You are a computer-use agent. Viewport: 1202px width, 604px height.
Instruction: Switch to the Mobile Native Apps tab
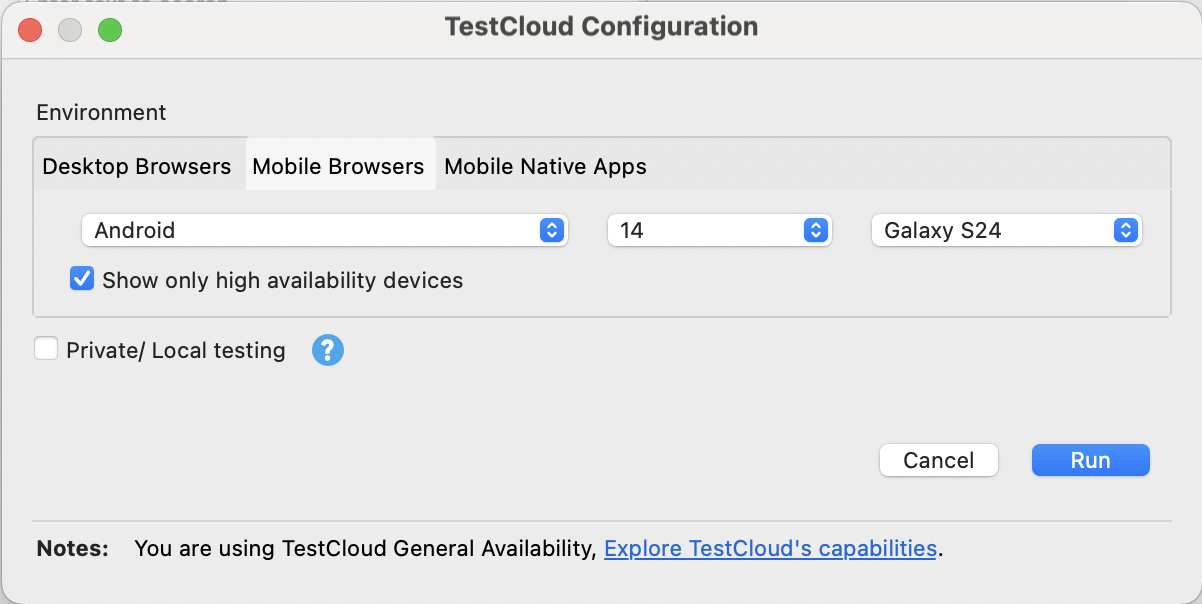coord(545,166)
